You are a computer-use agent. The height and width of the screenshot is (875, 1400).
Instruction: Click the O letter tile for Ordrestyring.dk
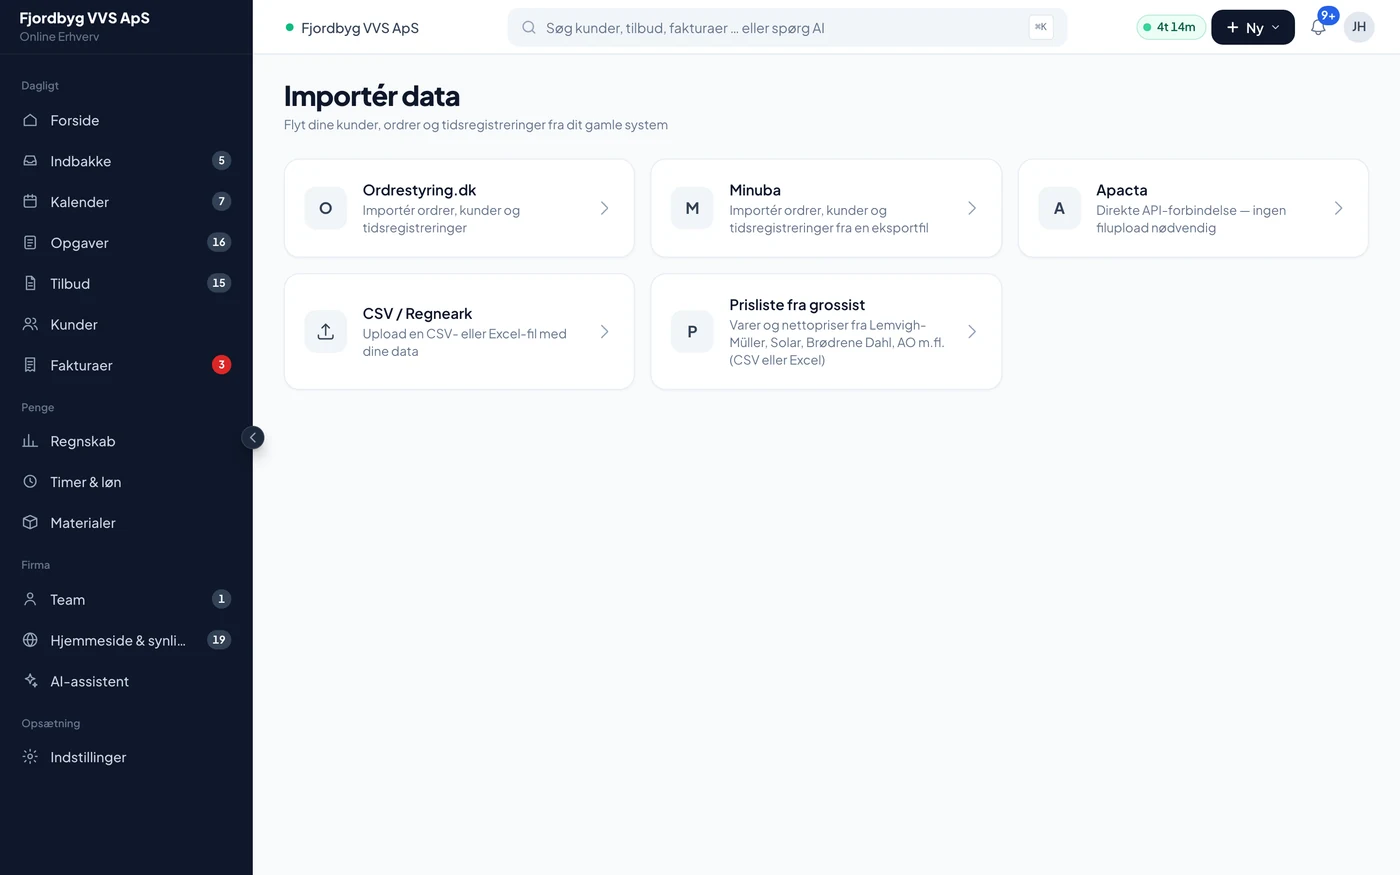click(x=326, y=208)
